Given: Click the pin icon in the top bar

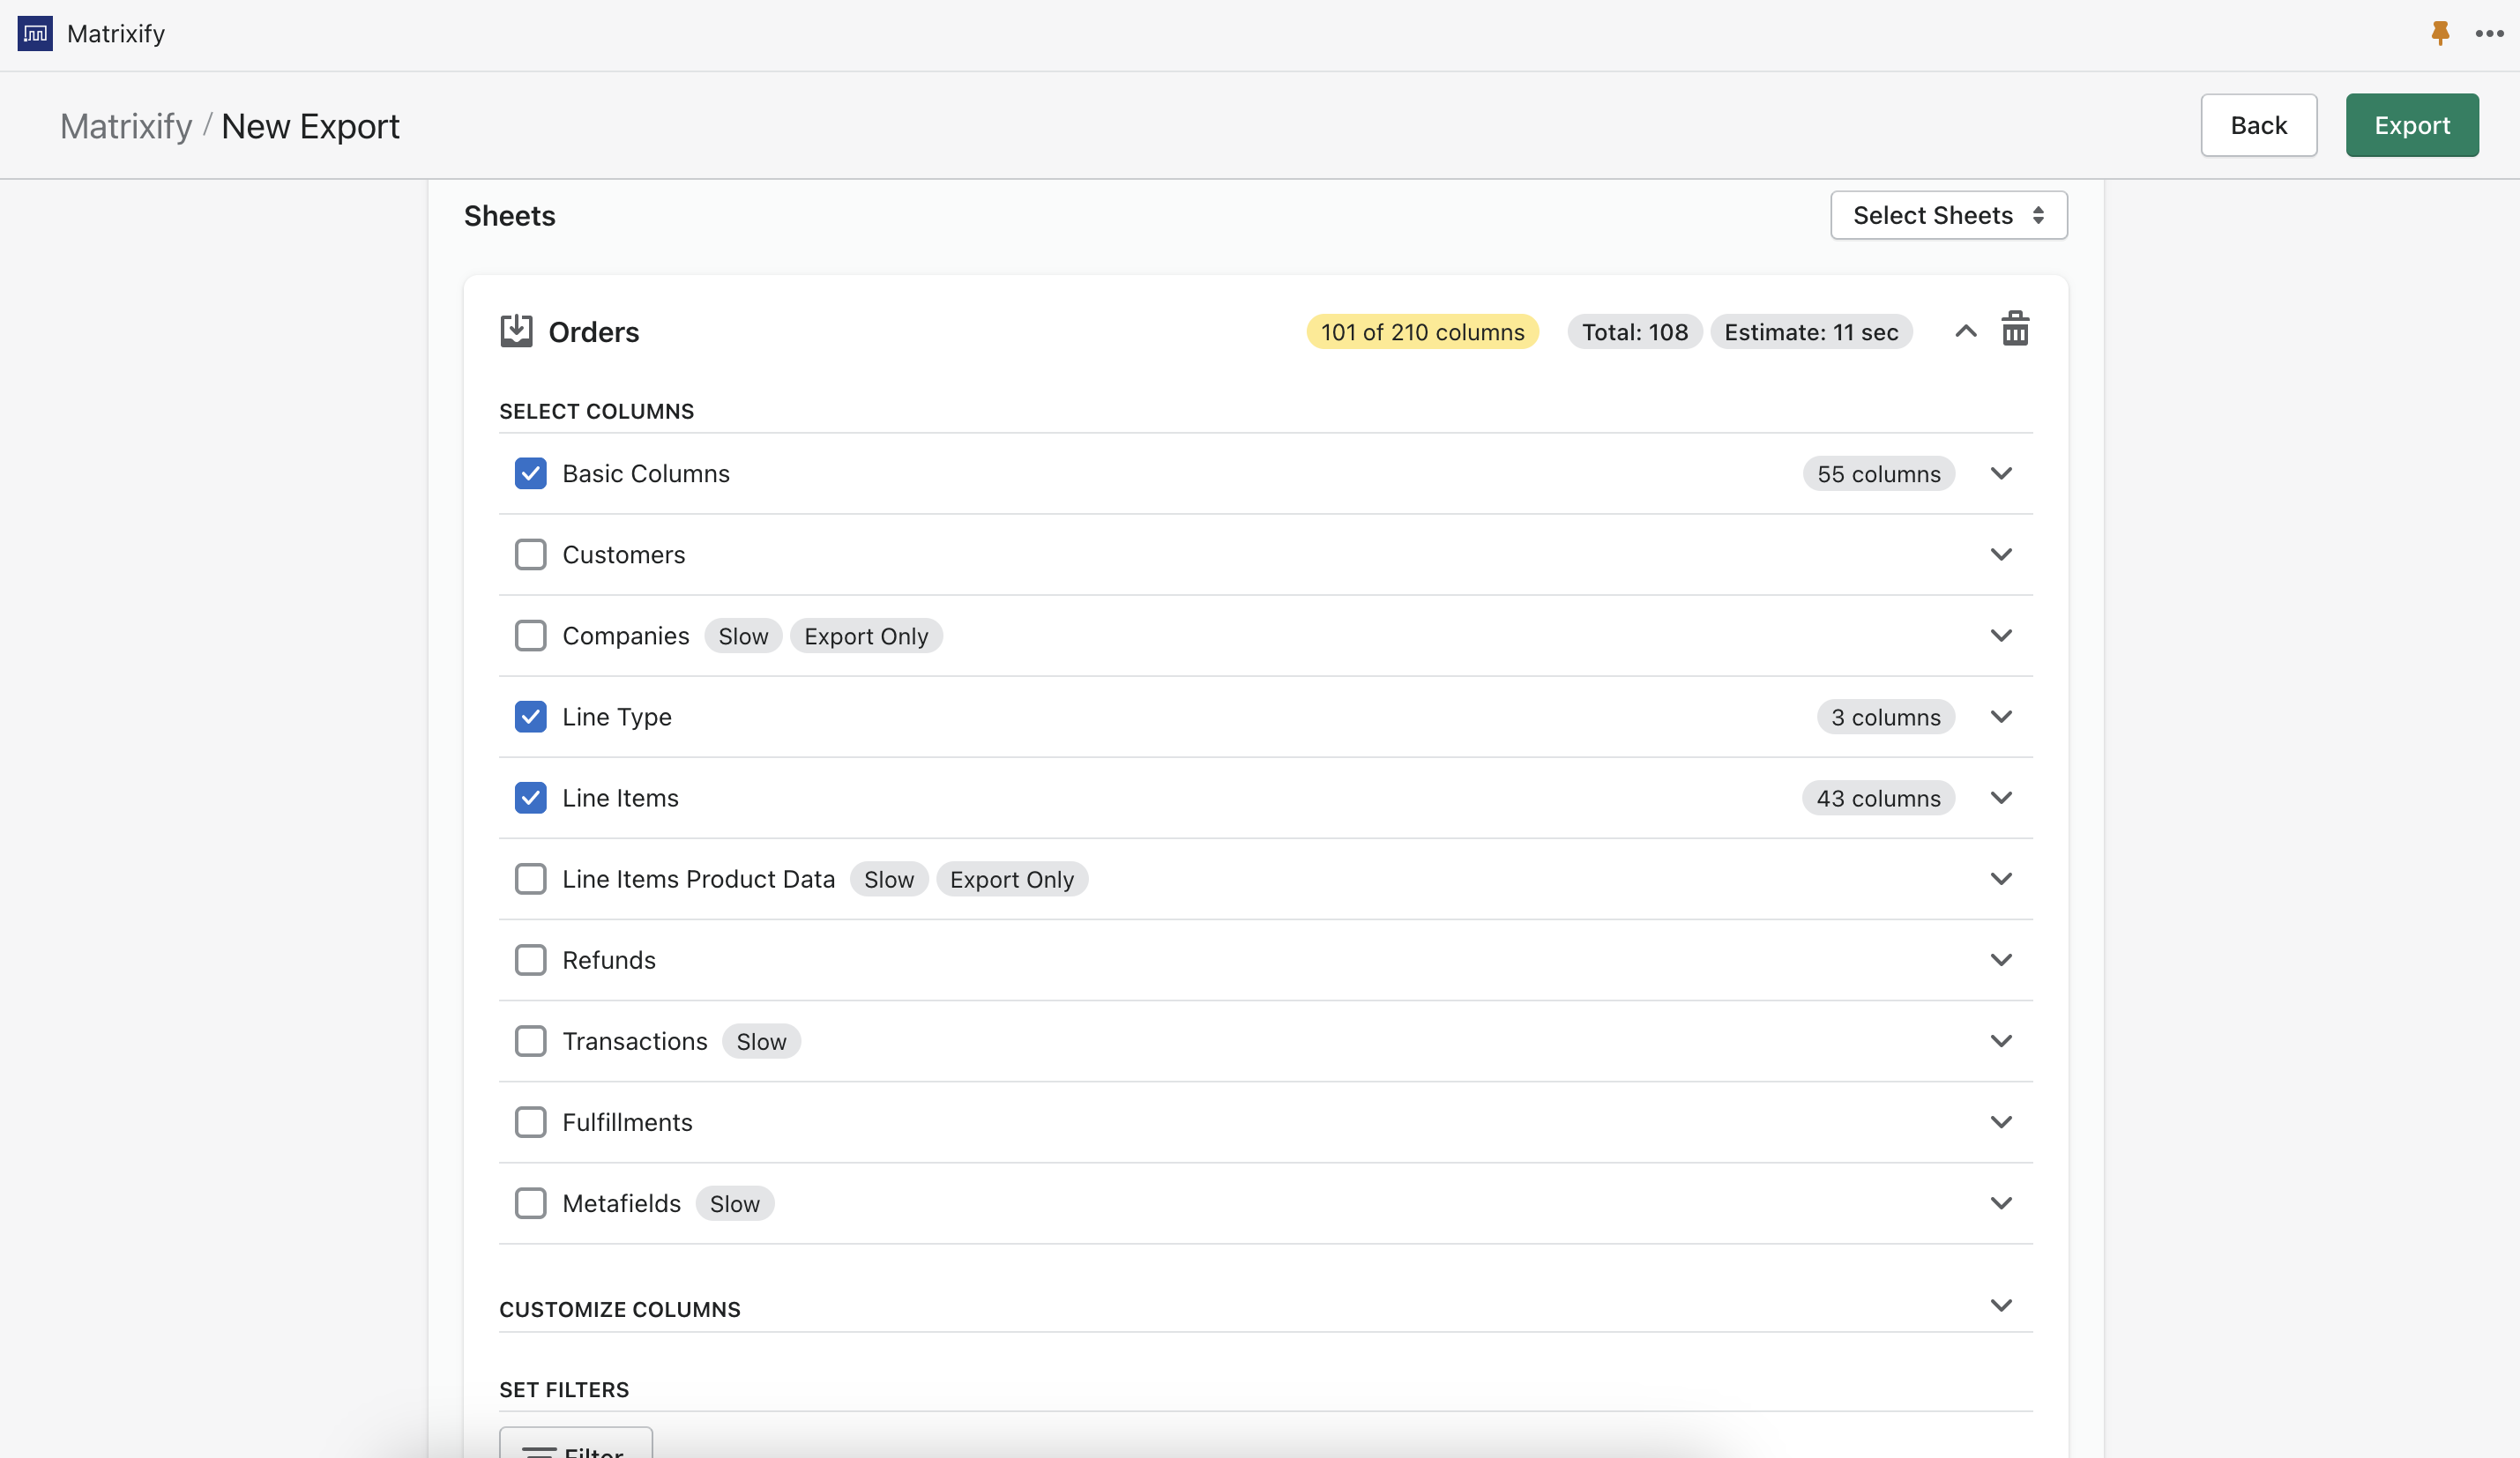Looking at the screenshot, I should pyautogui.click(x=2439, y=33).
